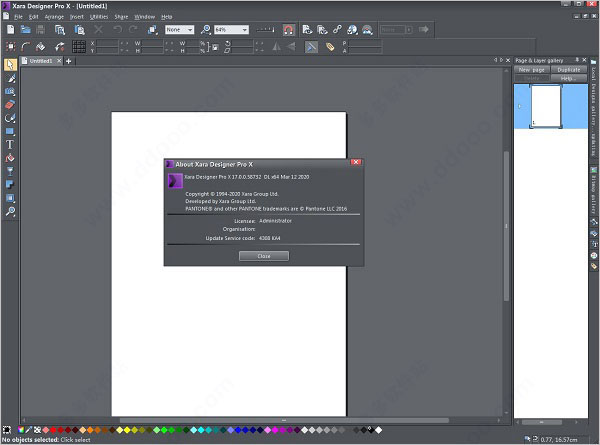Select the Shadow tool
Viewport: 600px width, 445px height.
10,185
